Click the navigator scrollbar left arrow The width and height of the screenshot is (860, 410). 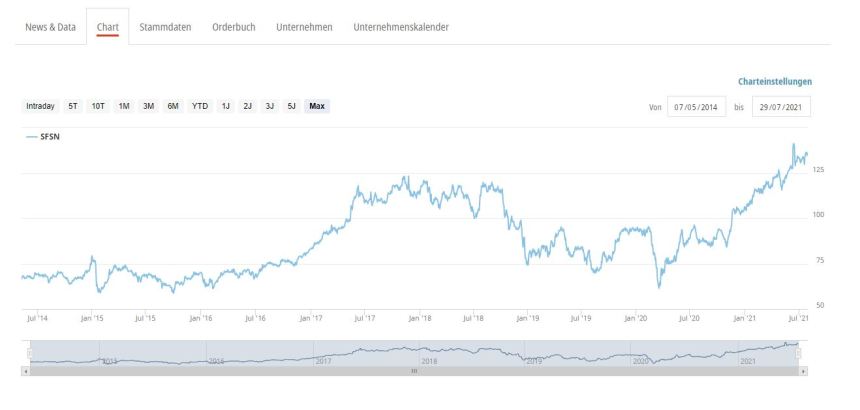pos(25,370)
